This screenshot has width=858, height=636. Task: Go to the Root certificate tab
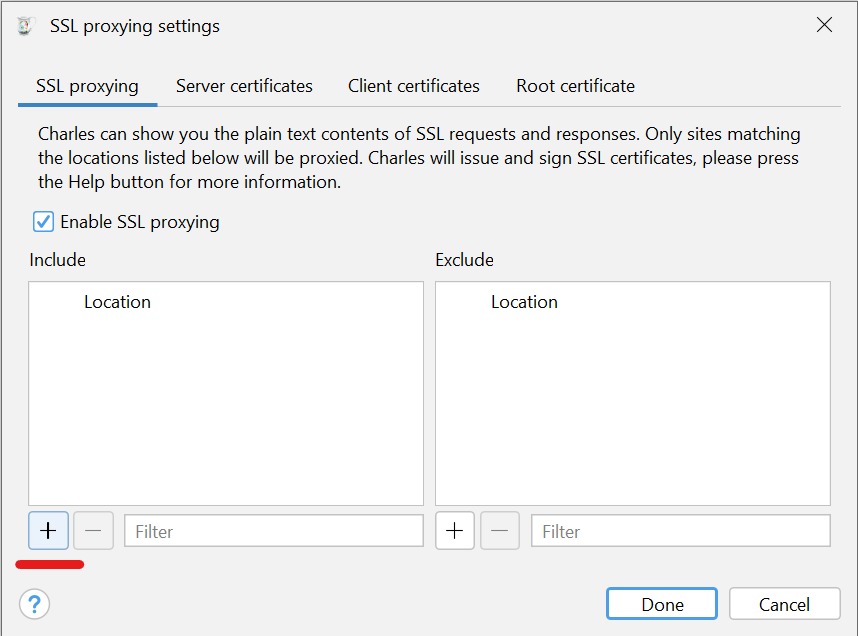pos(575,86)
